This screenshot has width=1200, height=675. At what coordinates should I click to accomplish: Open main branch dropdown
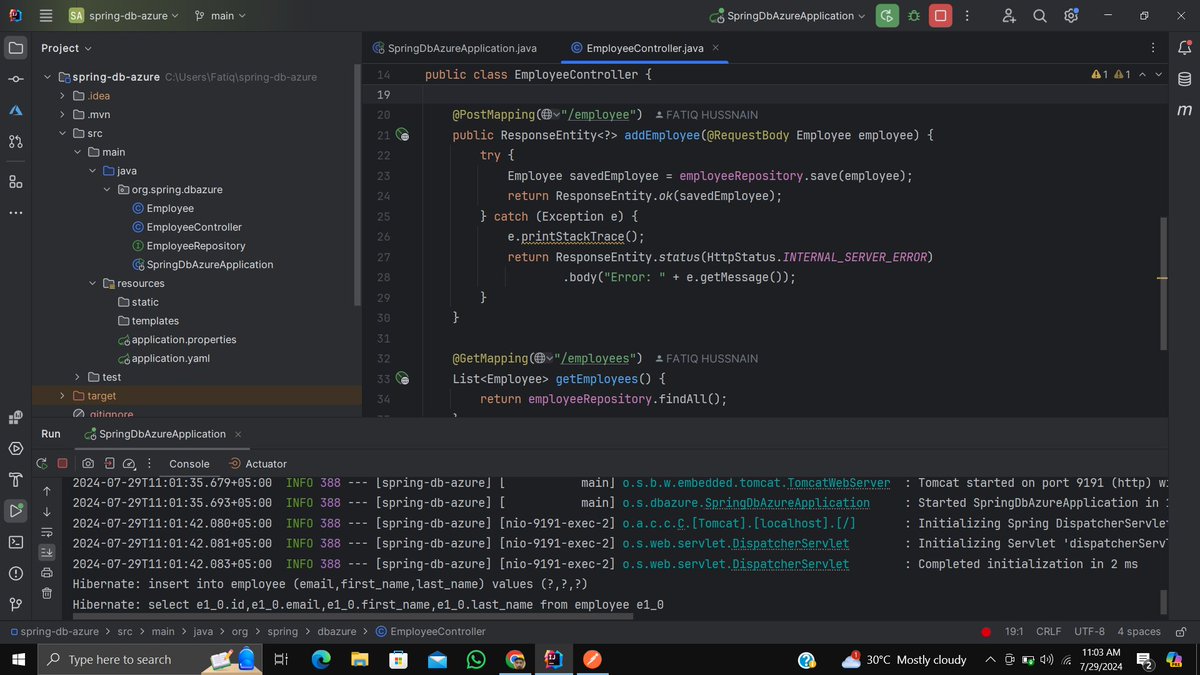(x=221, y=16)
